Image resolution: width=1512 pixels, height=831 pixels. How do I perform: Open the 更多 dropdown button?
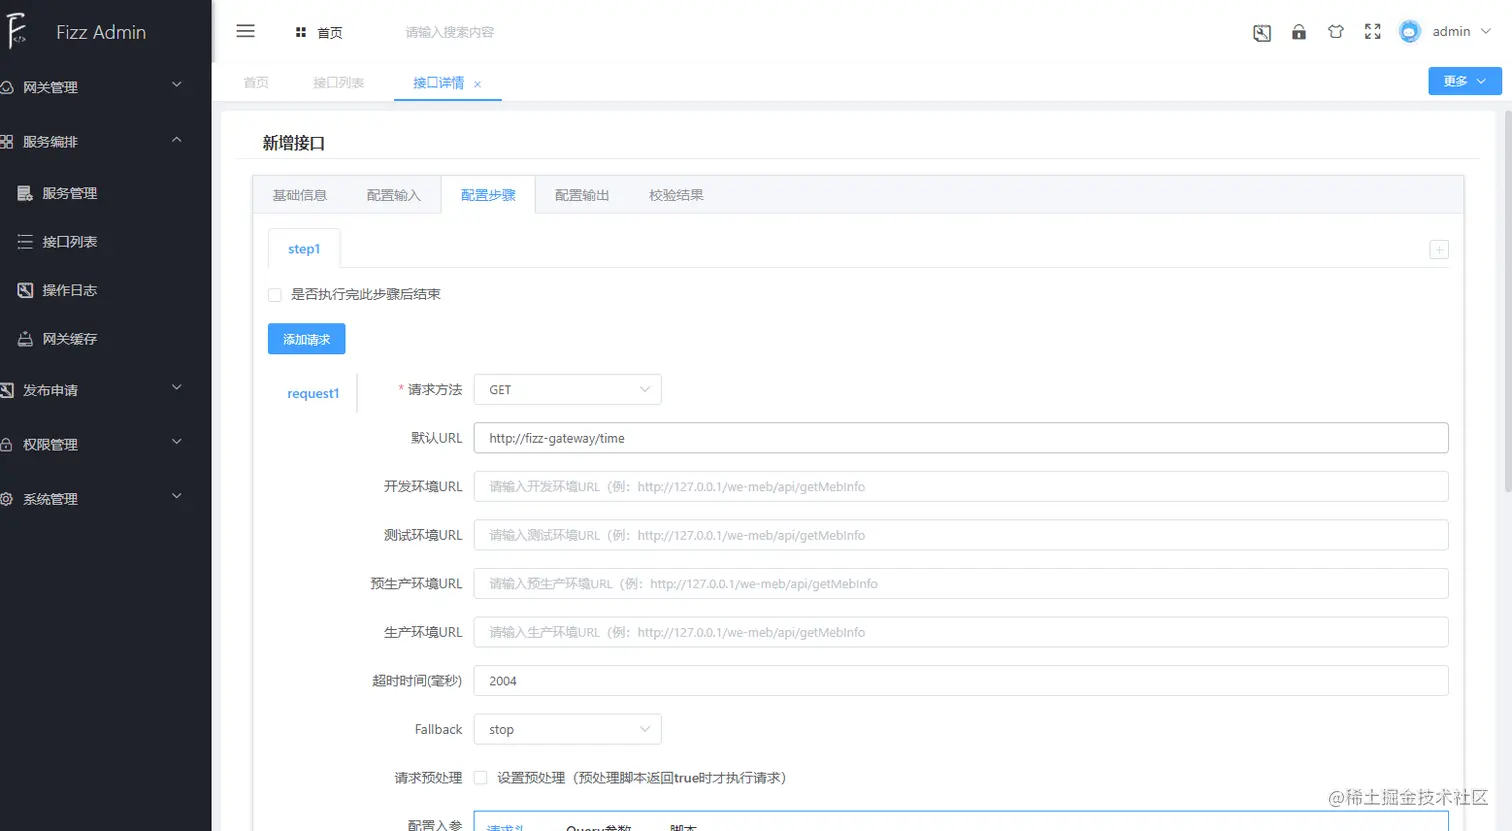point(1464,81)
